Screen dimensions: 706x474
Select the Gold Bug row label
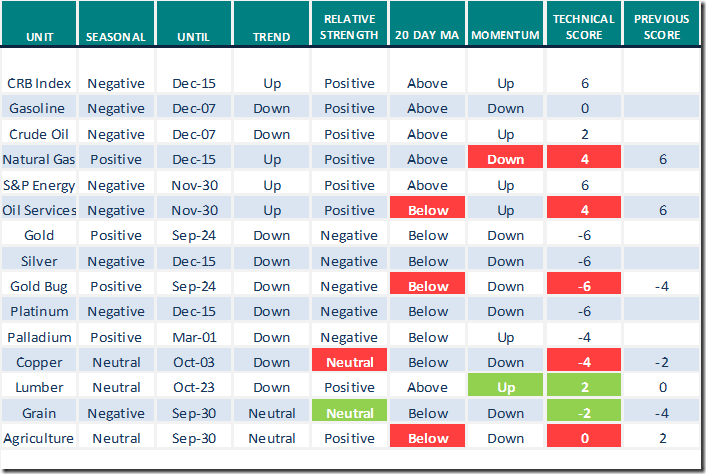coord(41,286)
